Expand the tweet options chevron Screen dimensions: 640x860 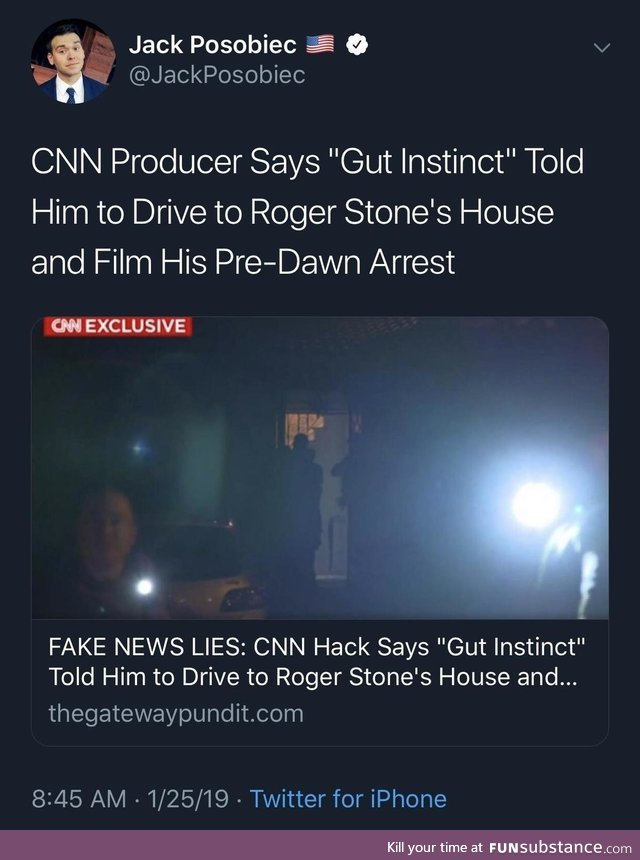pos(602,48)
